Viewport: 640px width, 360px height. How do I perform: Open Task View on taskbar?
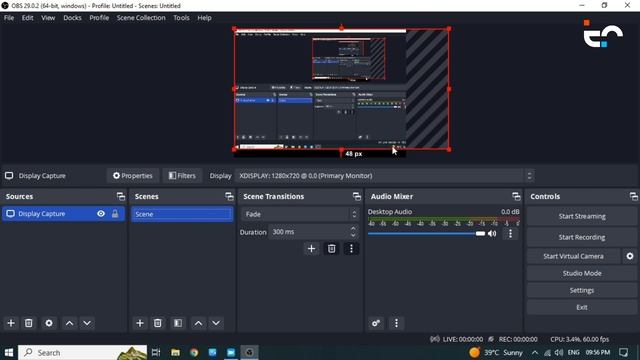coord(156,353)
